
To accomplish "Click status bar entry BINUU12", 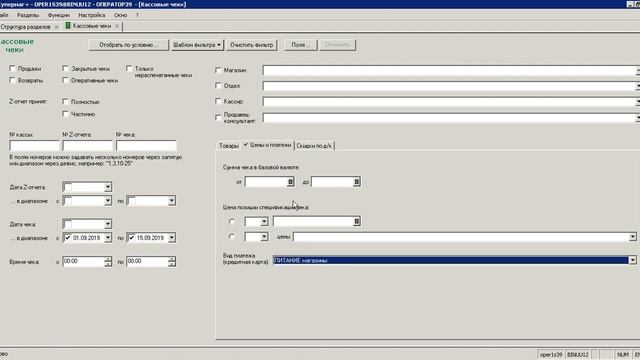I will tap(578, 355).
